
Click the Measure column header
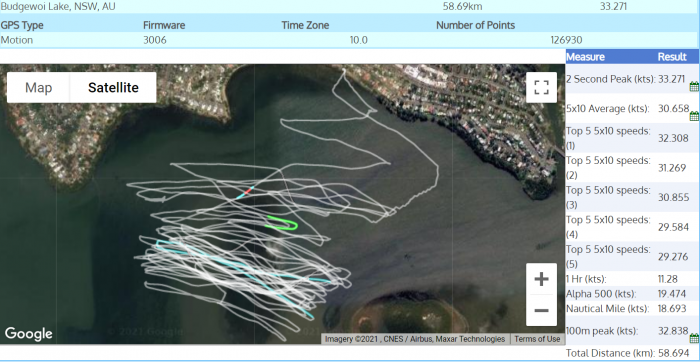coord(585,57)
